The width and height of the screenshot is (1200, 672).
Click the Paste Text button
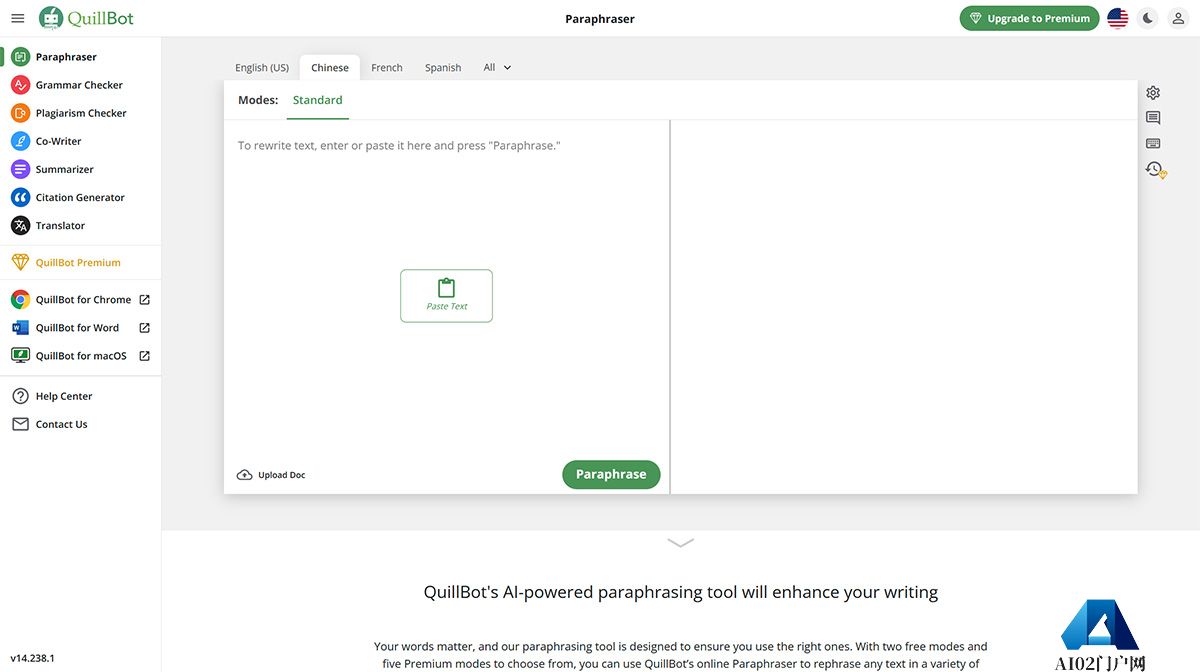click(447, 296)
